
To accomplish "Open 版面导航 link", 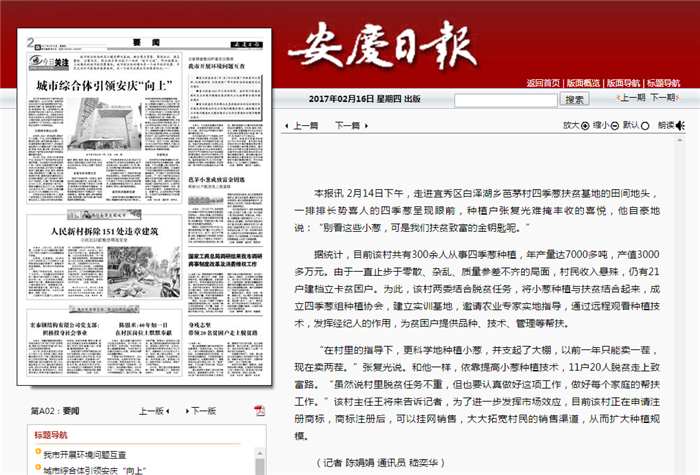I will tap(623, 83).
